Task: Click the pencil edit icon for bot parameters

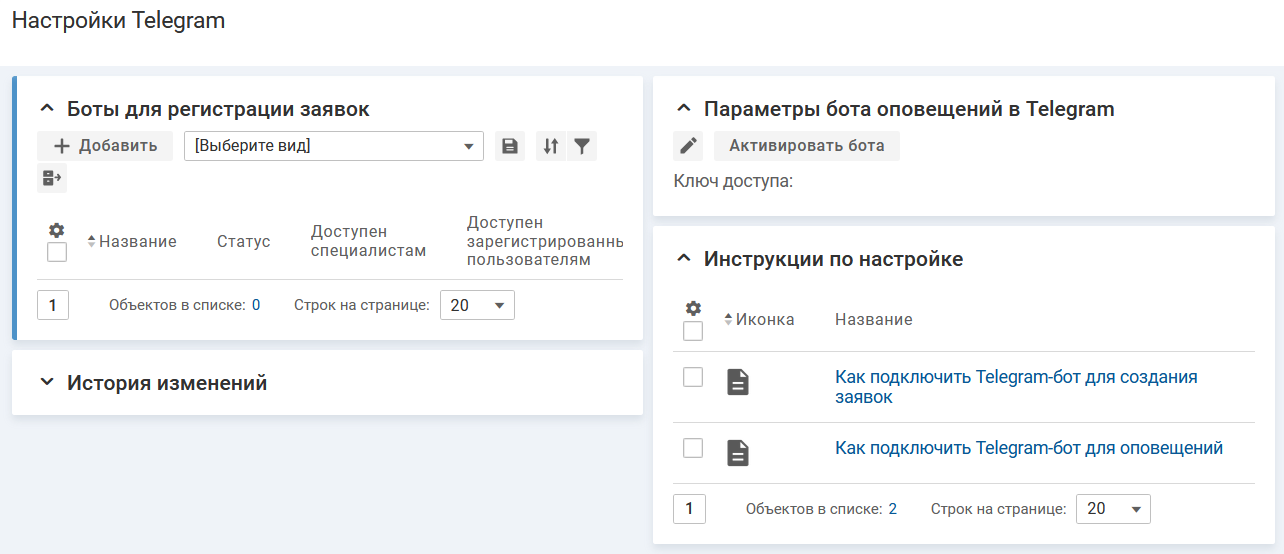Action: point(688,146)
